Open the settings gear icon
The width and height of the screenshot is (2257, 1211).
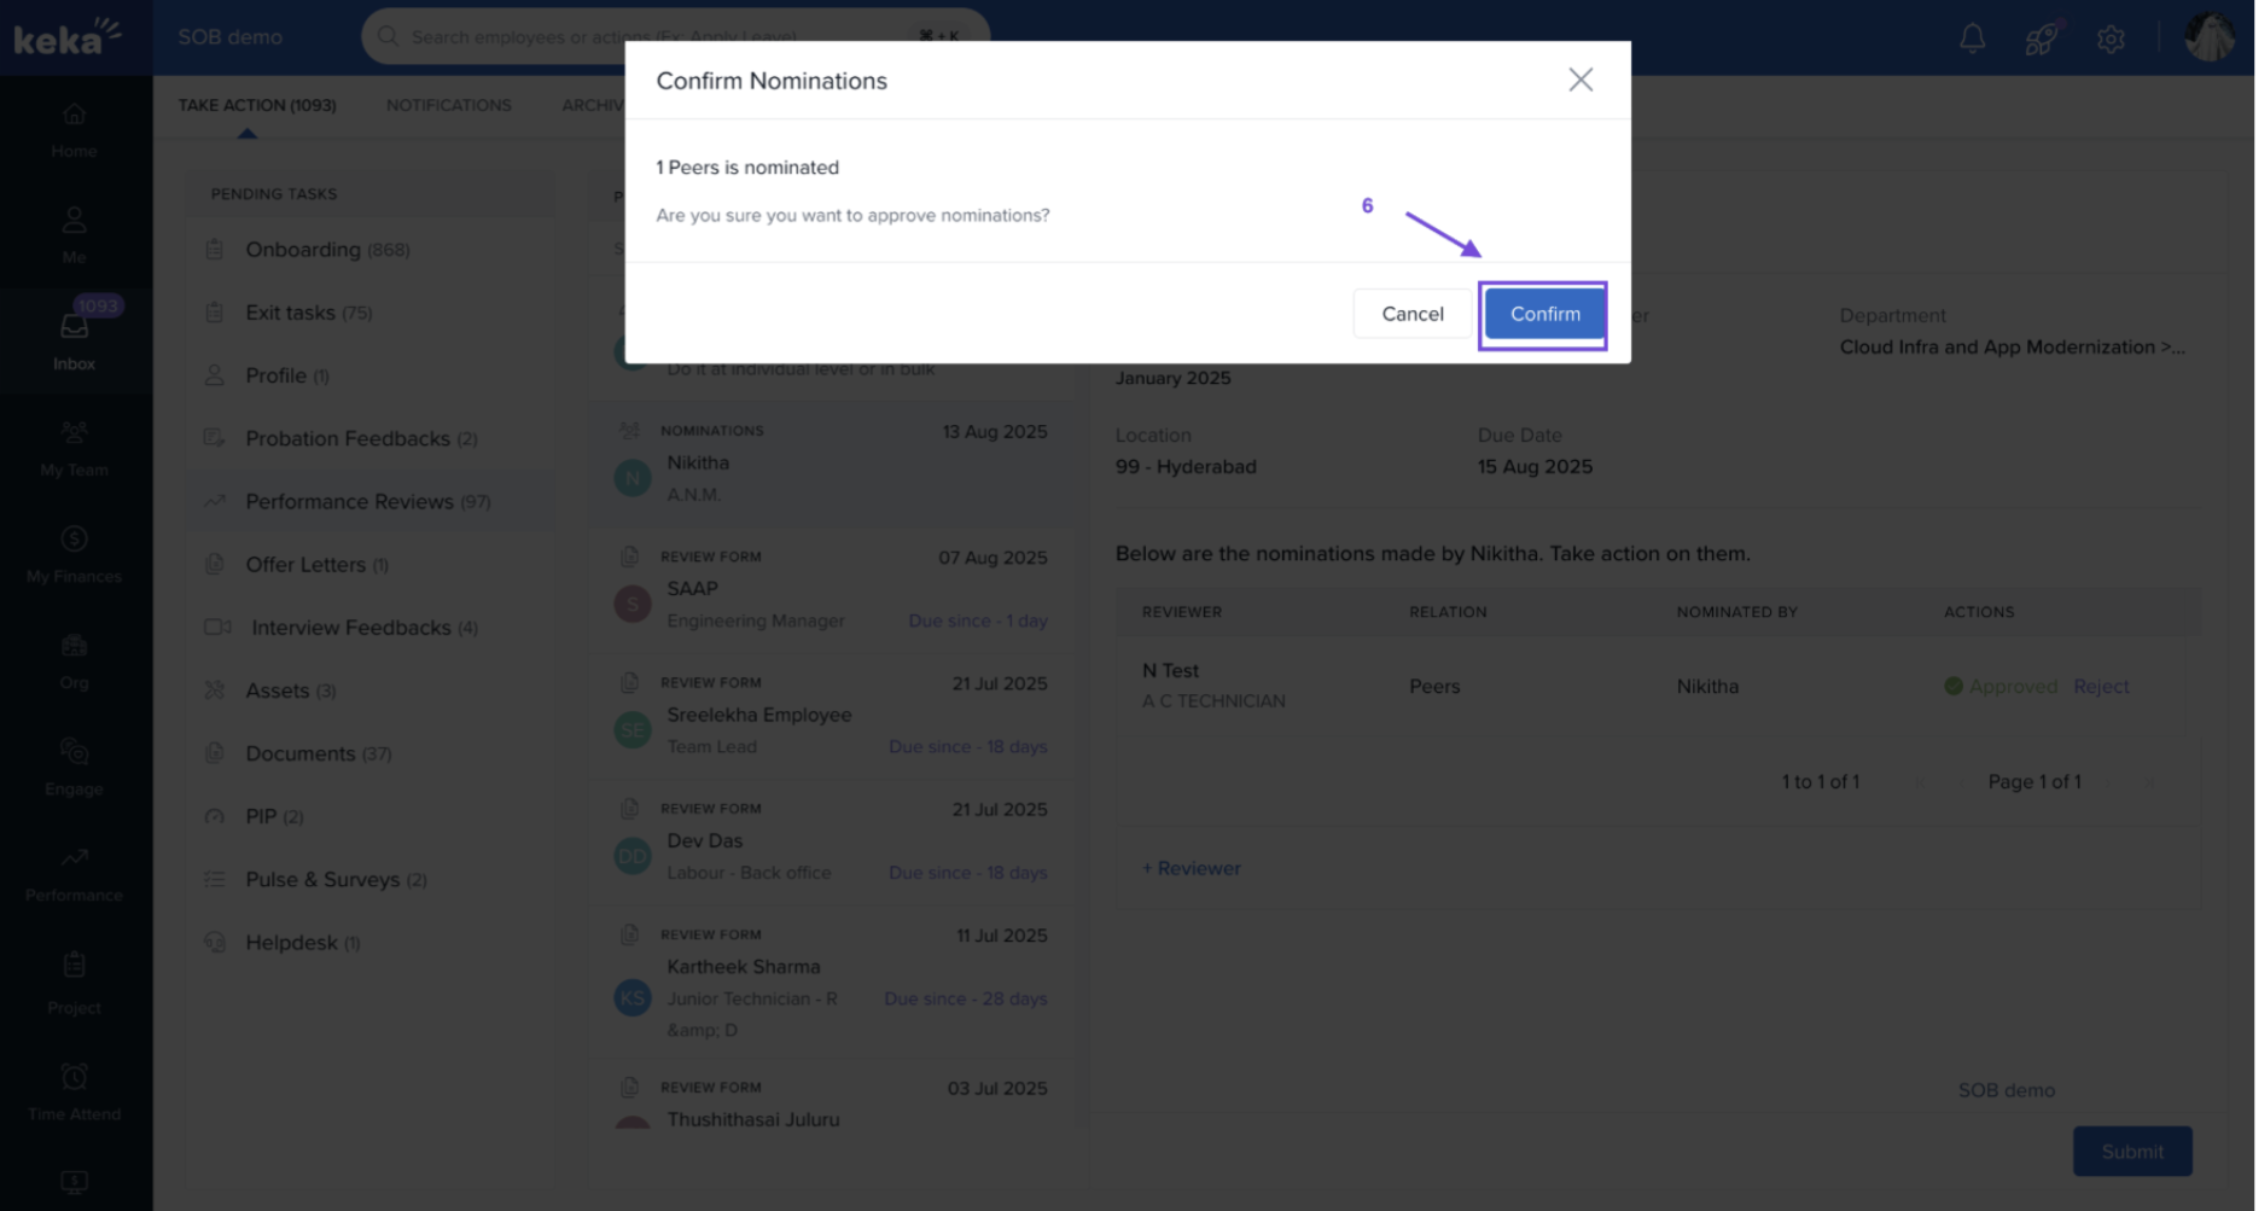[2110, 38]
